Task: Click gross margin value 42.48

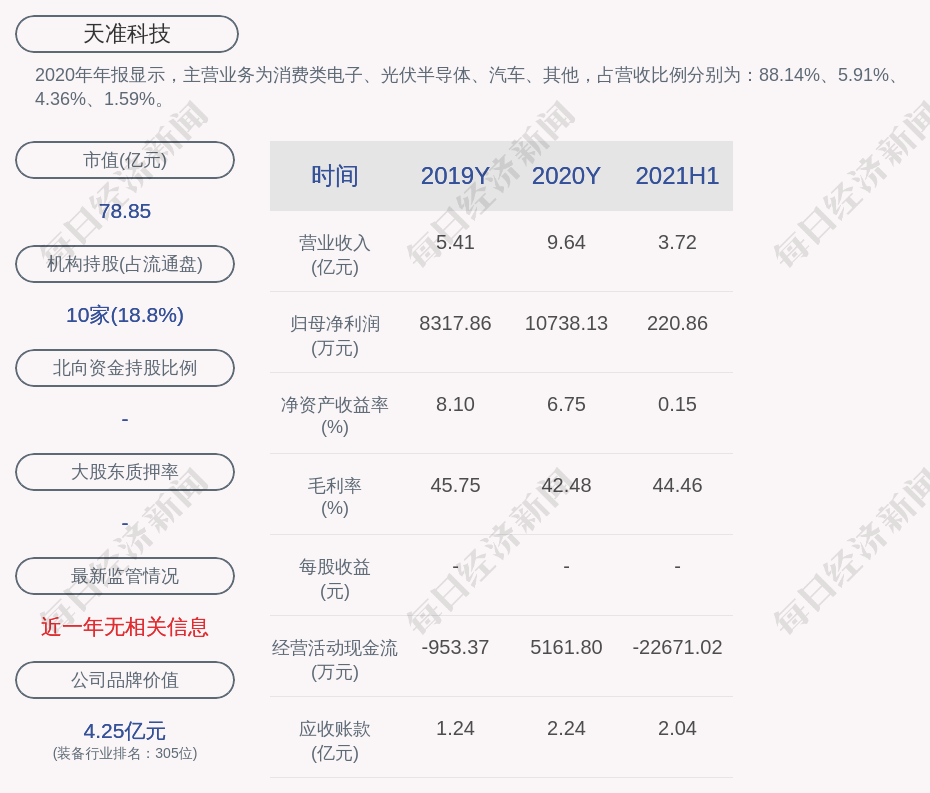Action: point(566,485)
